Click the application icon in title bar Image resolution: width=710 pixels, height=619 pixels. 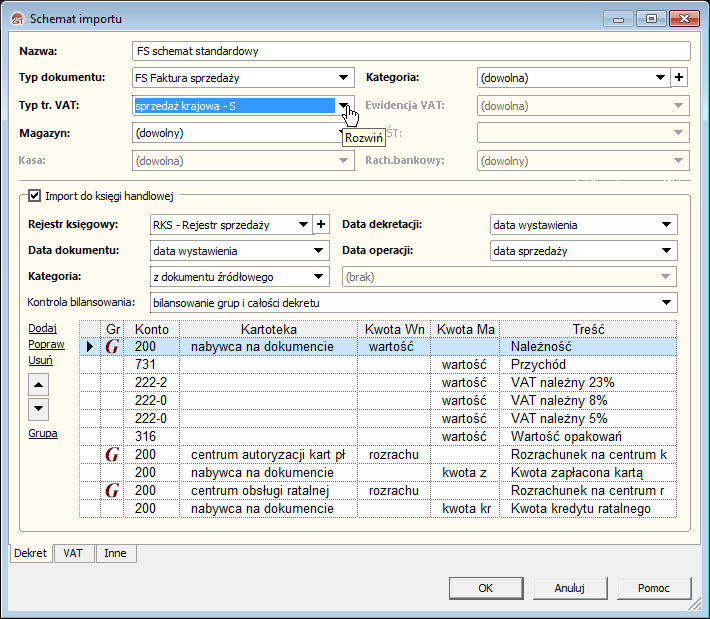pos(16,18)
